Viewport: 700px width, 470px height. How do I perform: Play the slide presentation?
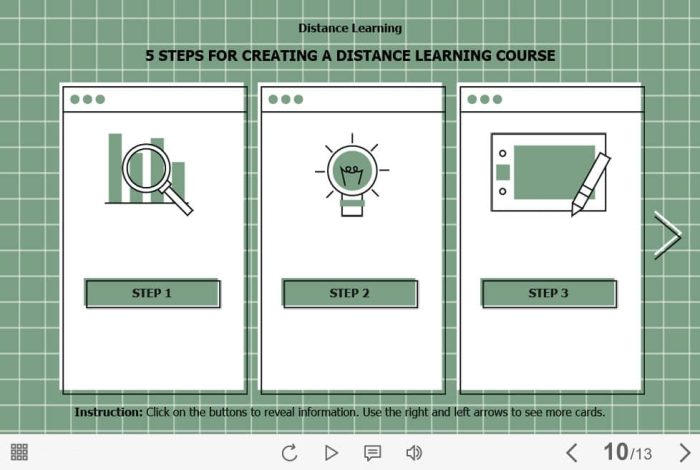(331, 453)
